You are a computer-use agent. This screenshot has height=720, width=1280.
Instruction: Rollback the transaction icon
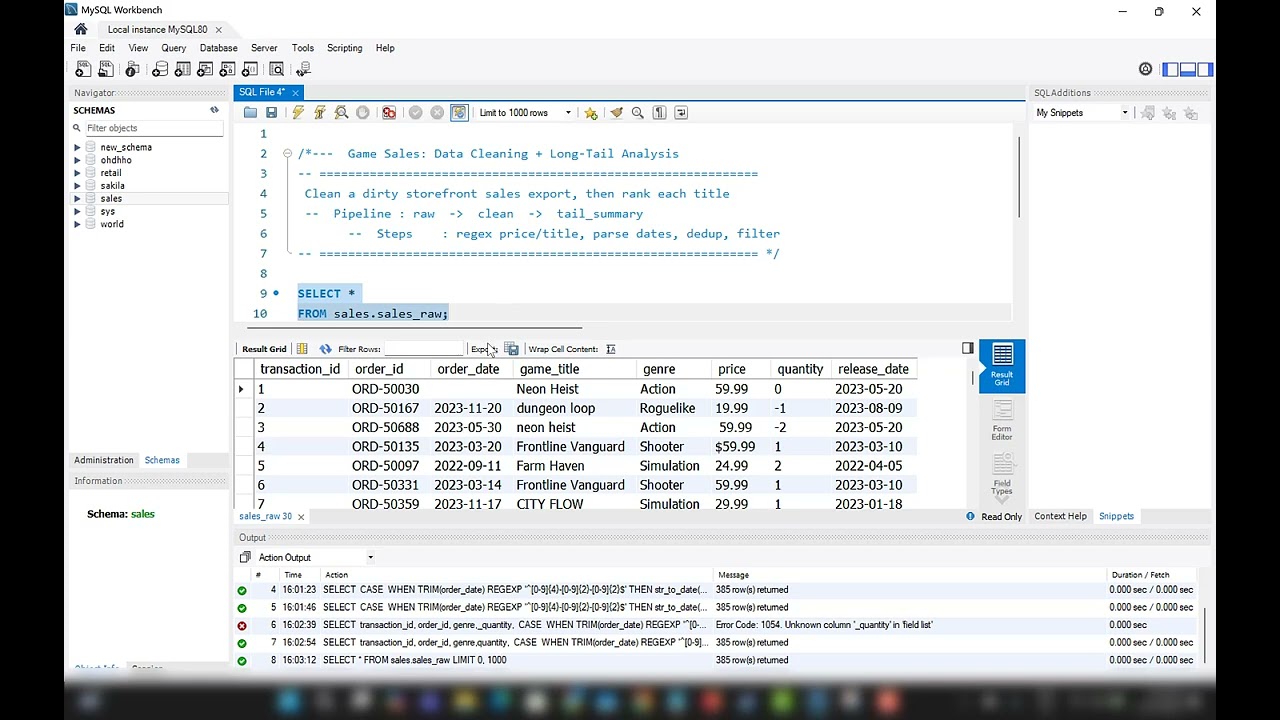(437, 113)
